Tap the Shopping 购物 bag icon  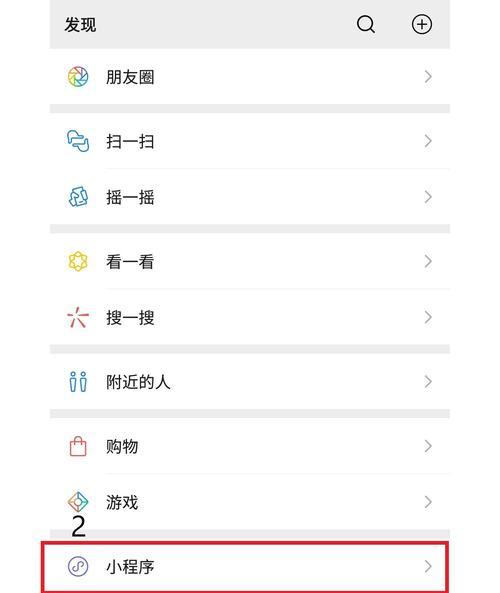tap(78, 446)
